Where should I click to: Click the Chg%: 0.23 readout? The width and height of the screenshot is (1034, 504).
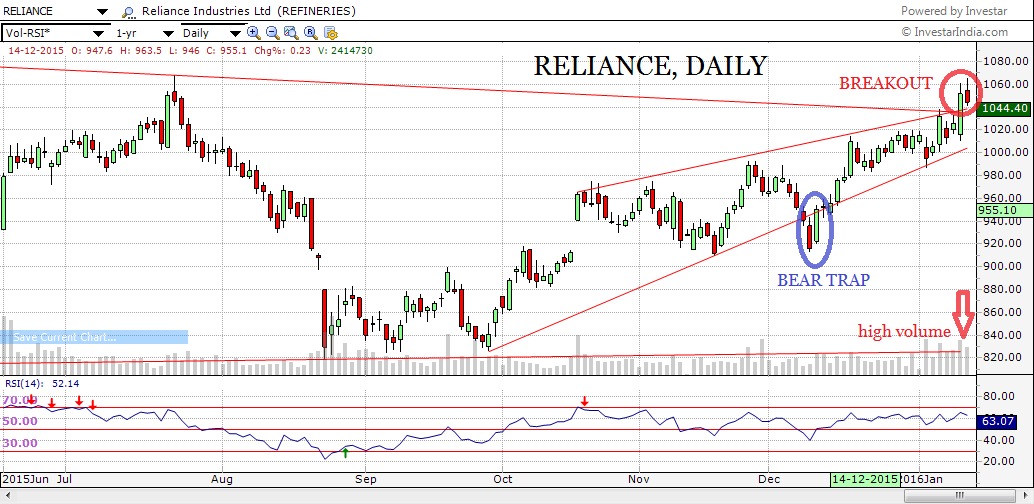pyautogui.click(x=282, y=50)
